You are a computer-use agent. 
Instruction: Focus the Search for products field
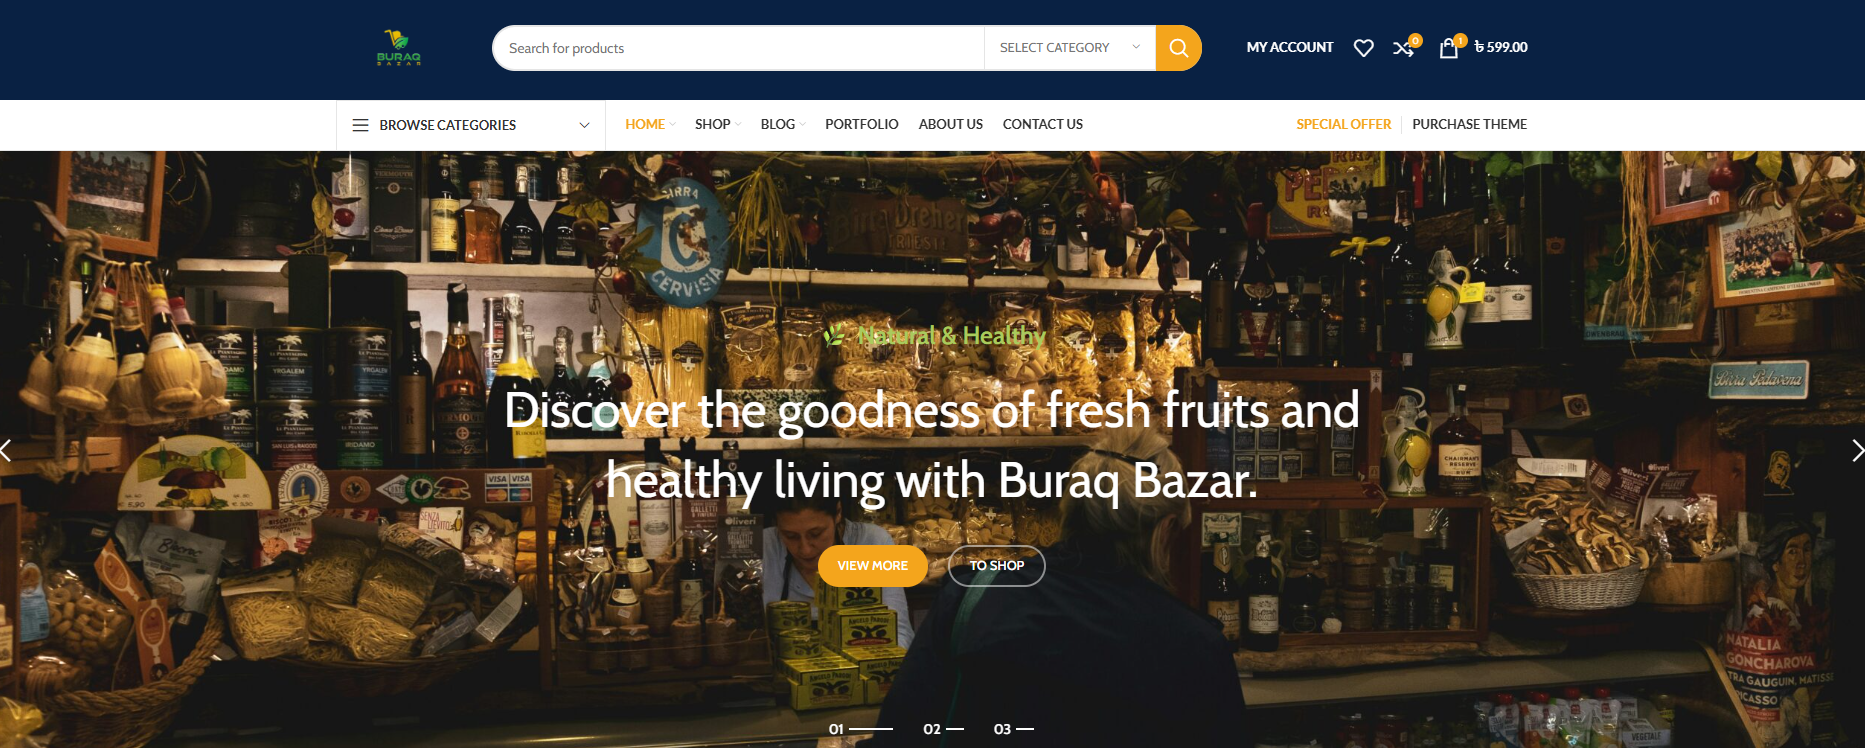738,48
